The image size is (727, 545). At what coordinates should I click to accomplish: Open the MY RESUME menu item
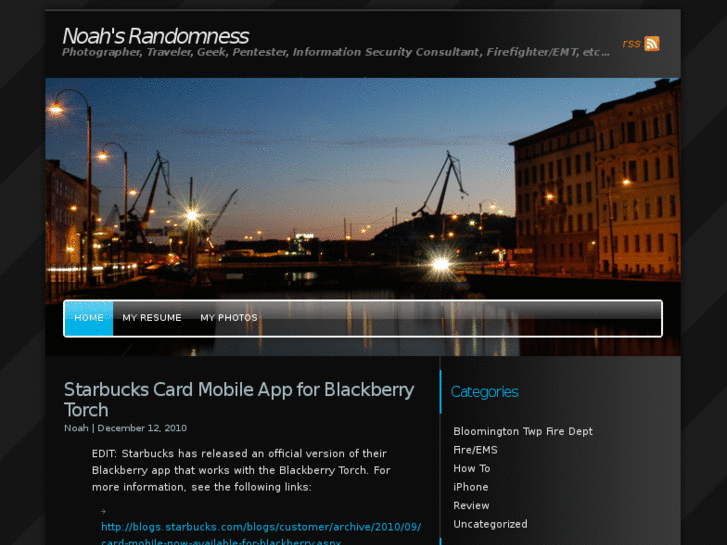152,318
